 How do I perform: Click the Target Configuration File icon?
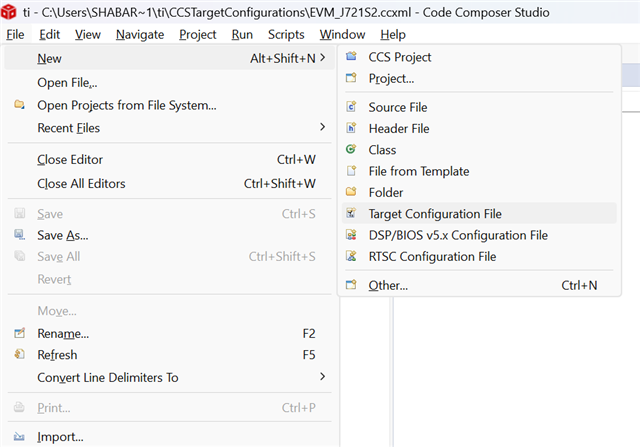tap(350, 214)
